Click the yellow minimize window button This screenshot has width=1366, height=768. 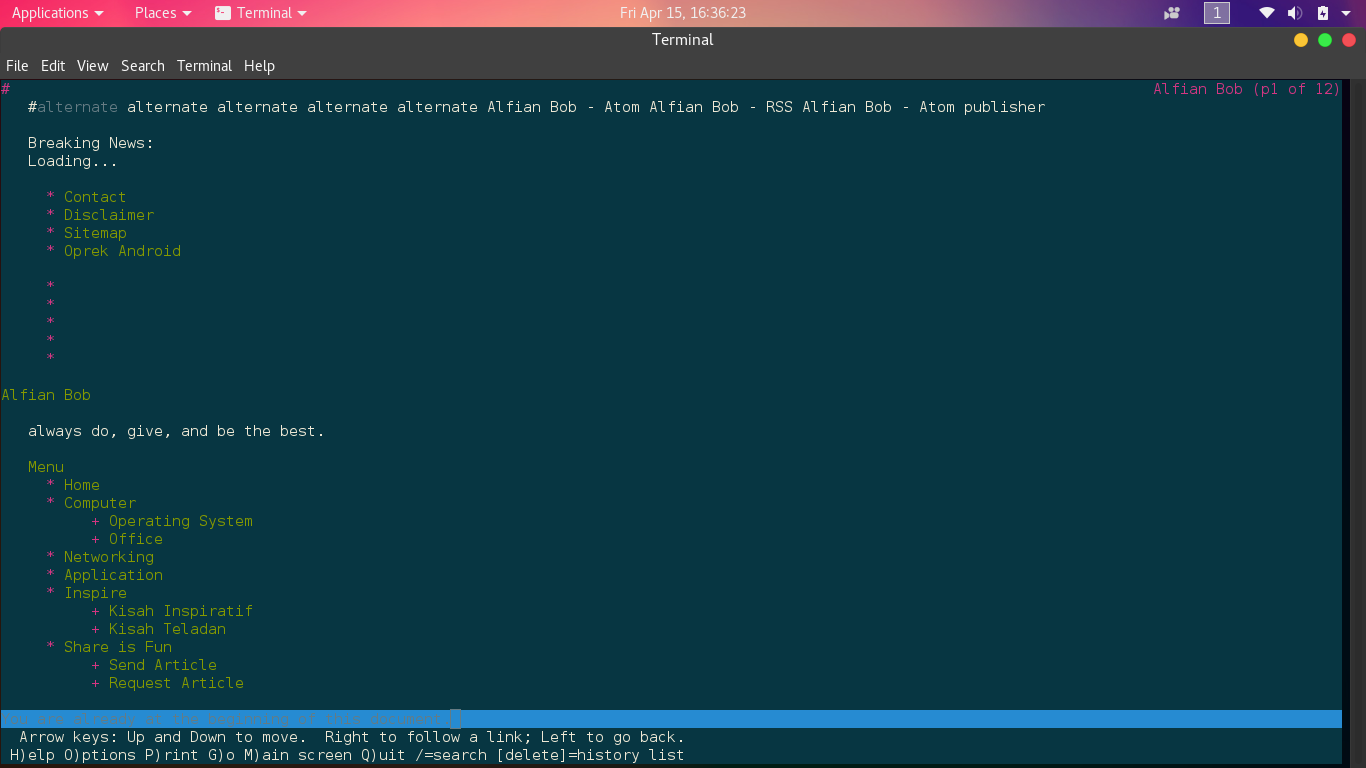coord(1301,40)
